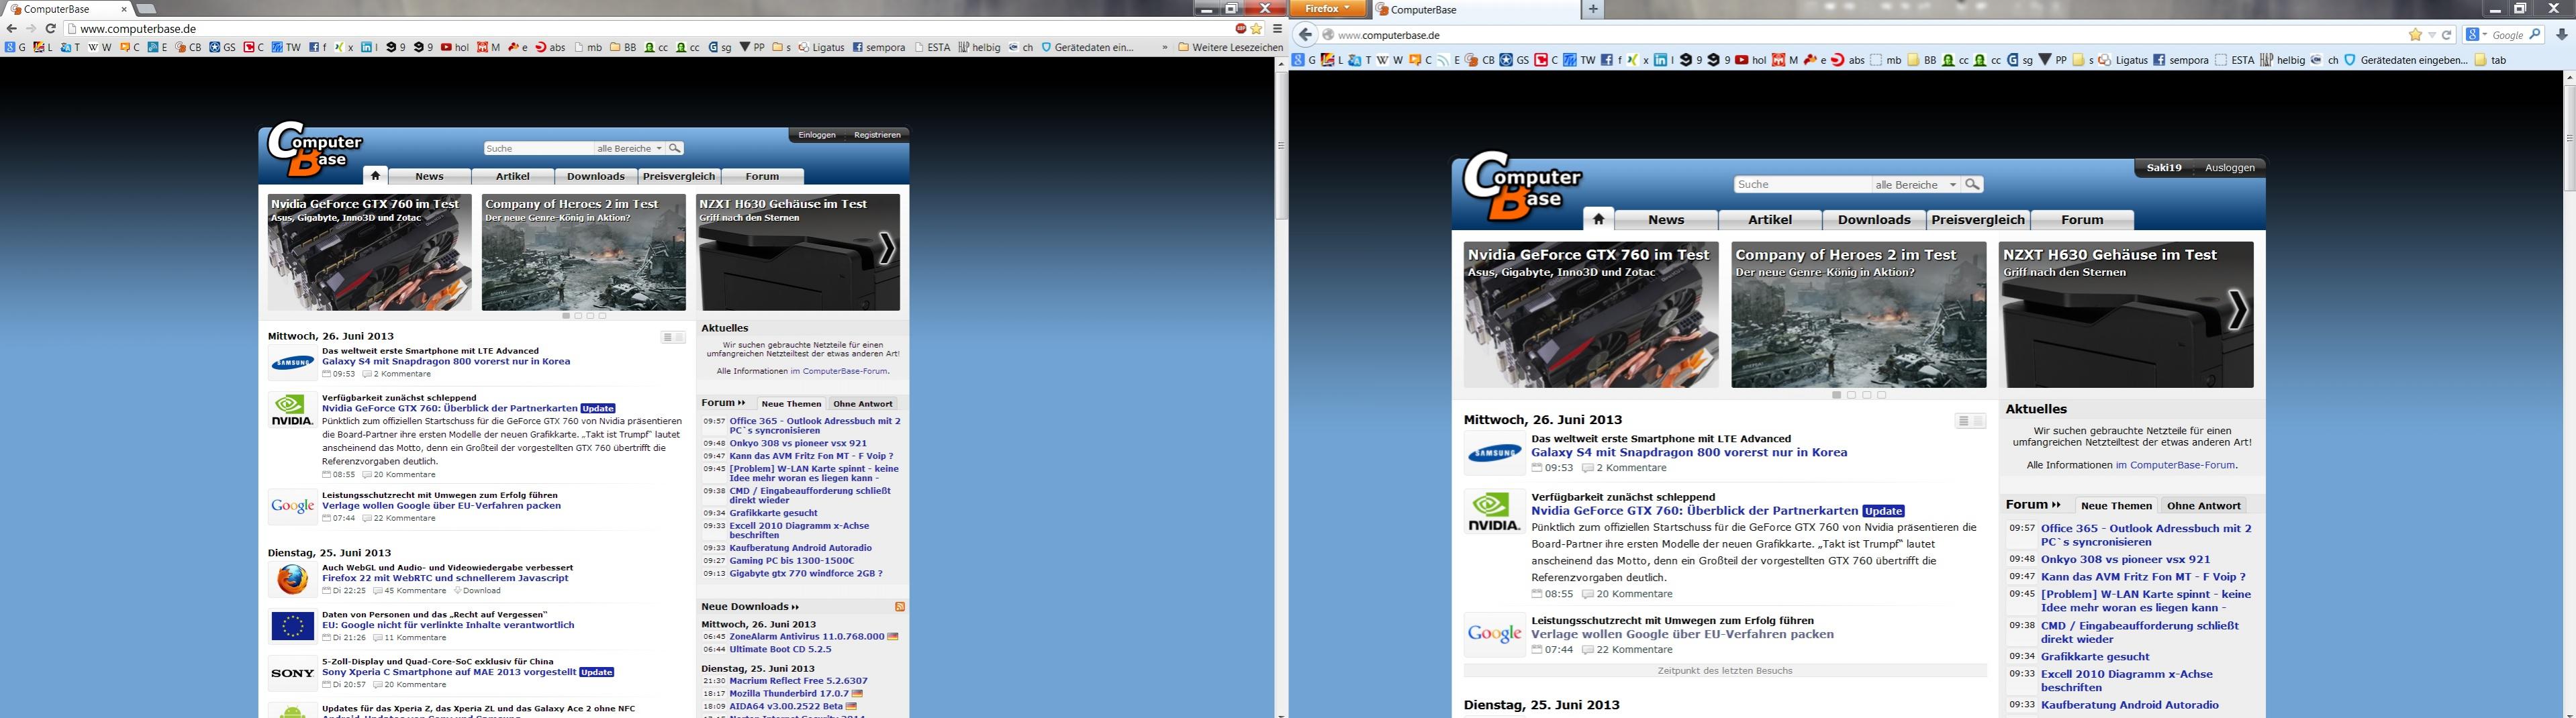Click 'Registrieren' in Chrome's ComputerBase header
Screen dimensions: 2576x718
877,135
